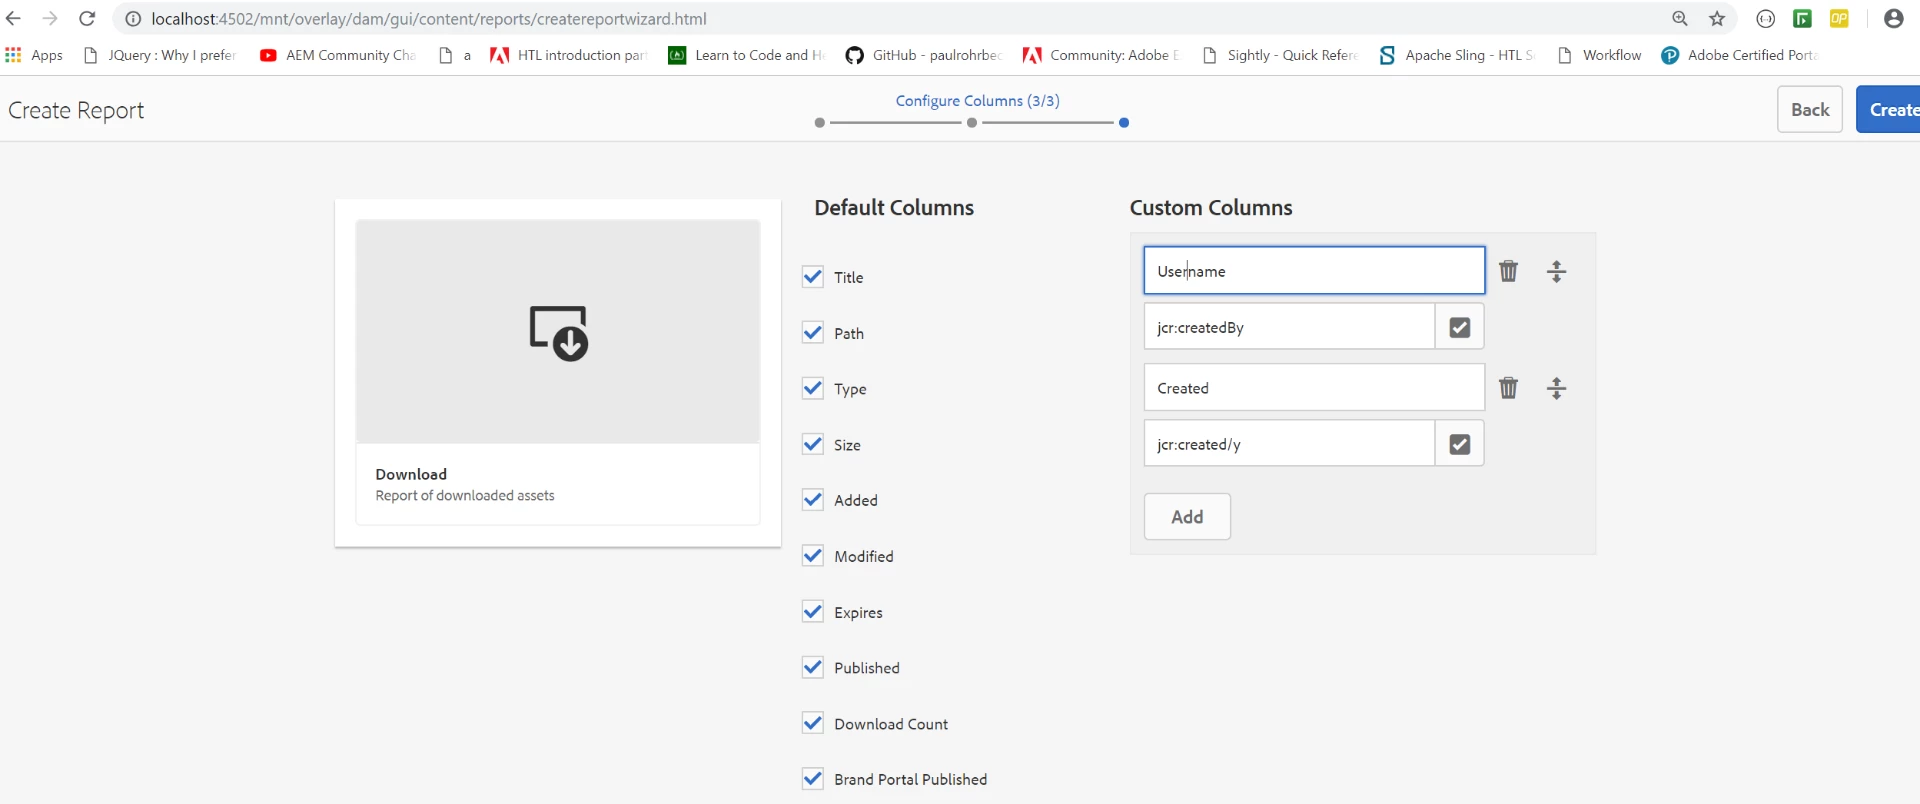Click the Download report card icon
This screenshot has width=1920, height=804.
click(558, 332)
